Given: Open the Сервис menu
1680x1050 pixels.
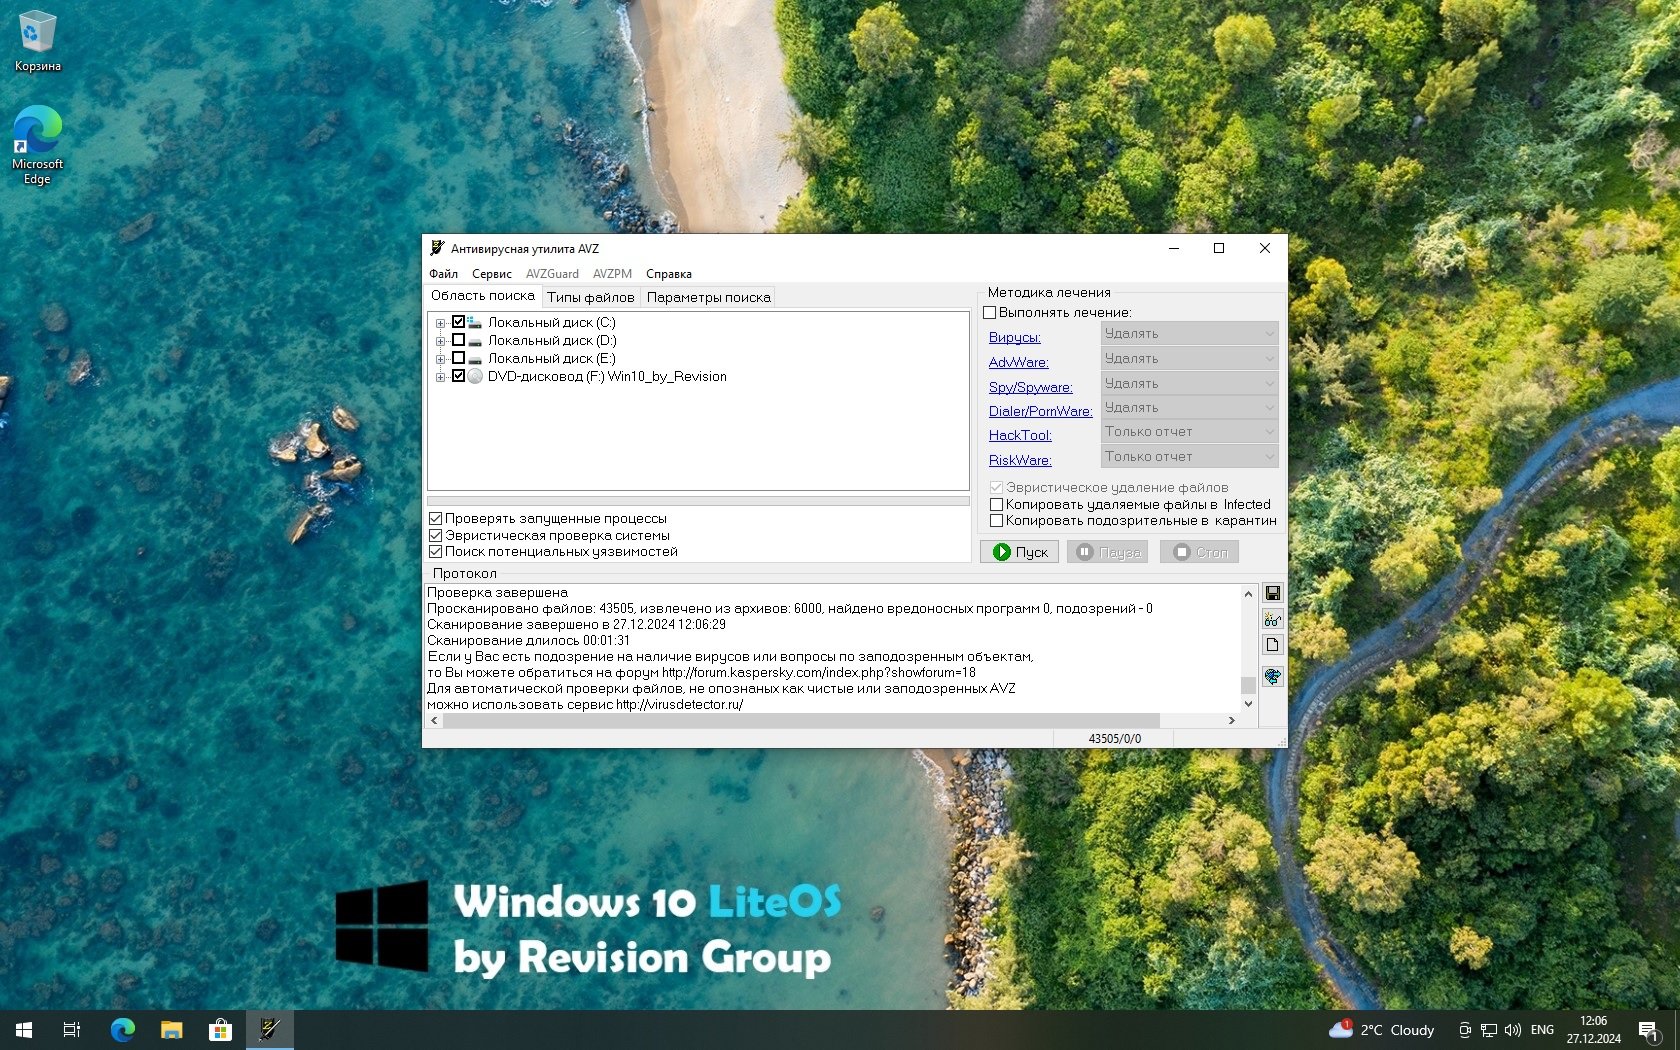Looking at the screenshot, I should (491, 274).
